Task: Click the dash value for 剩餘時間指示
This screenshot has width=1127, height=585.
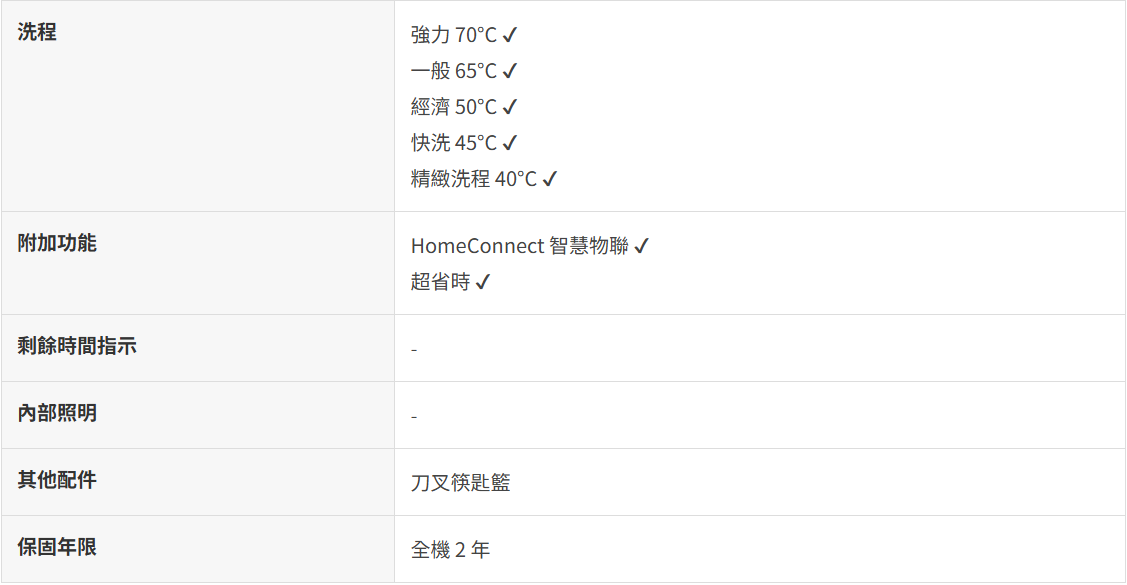Action: tap(414, 350)
